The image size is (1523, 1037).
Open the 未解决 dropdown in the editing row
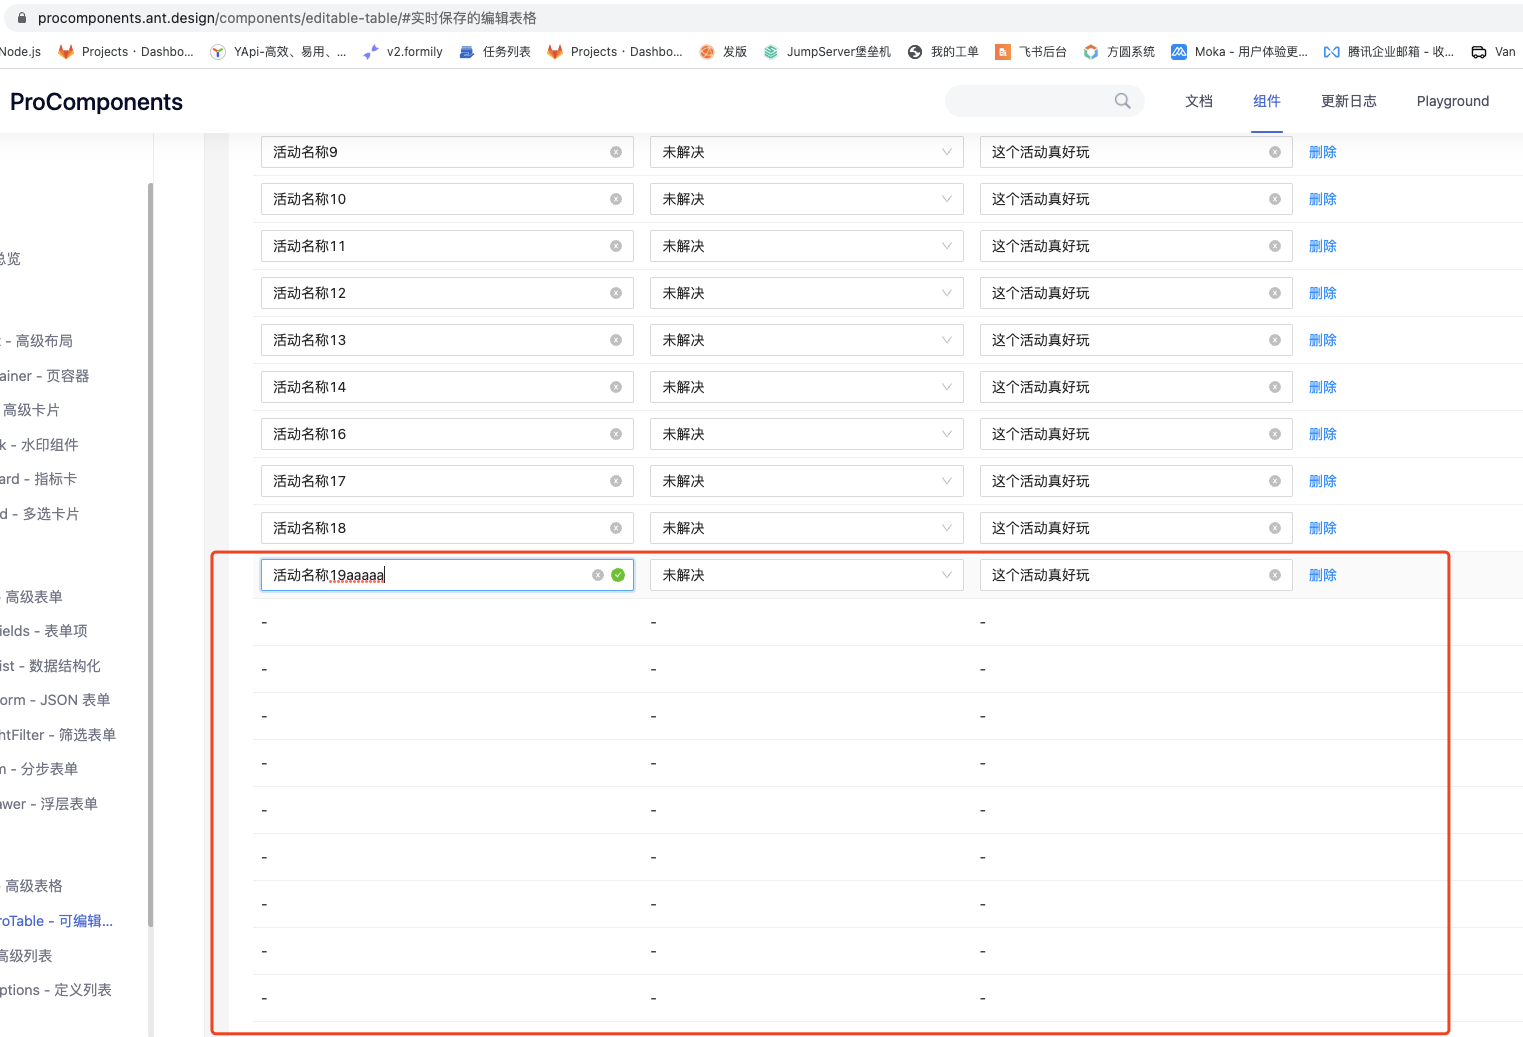[x=946, y=574]
